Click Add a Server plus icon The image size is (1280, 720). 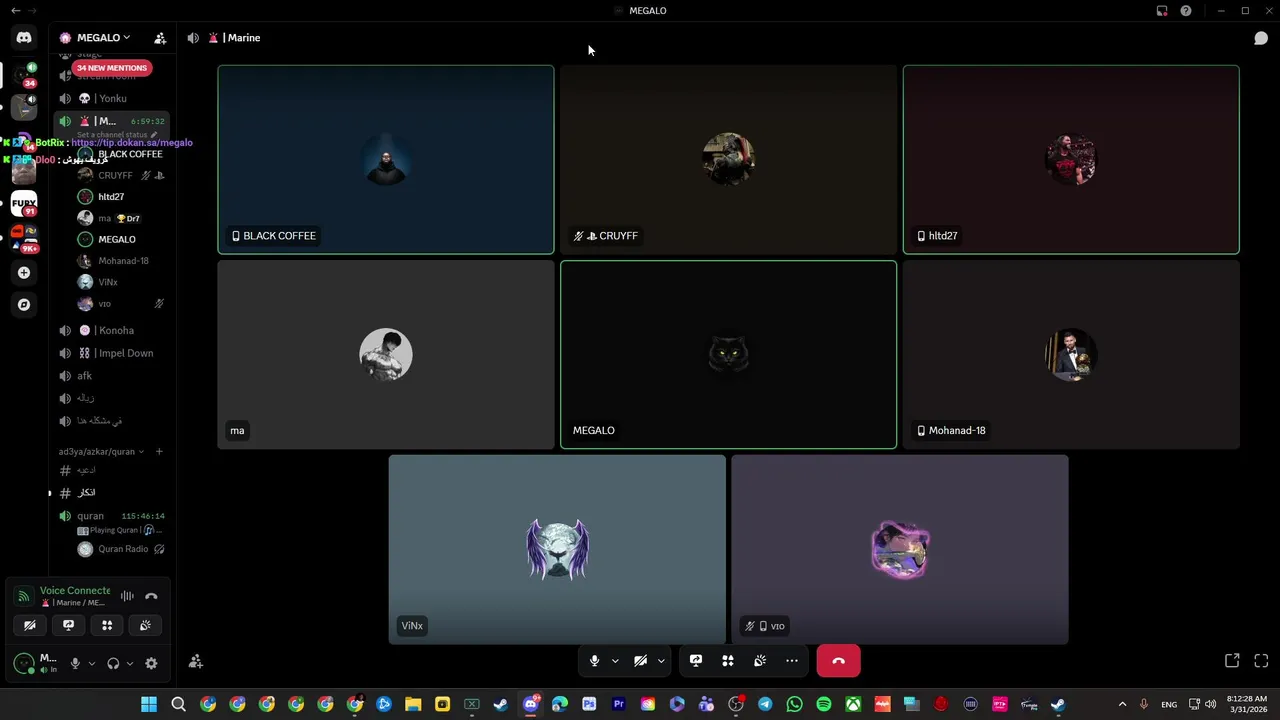point(24,272)
